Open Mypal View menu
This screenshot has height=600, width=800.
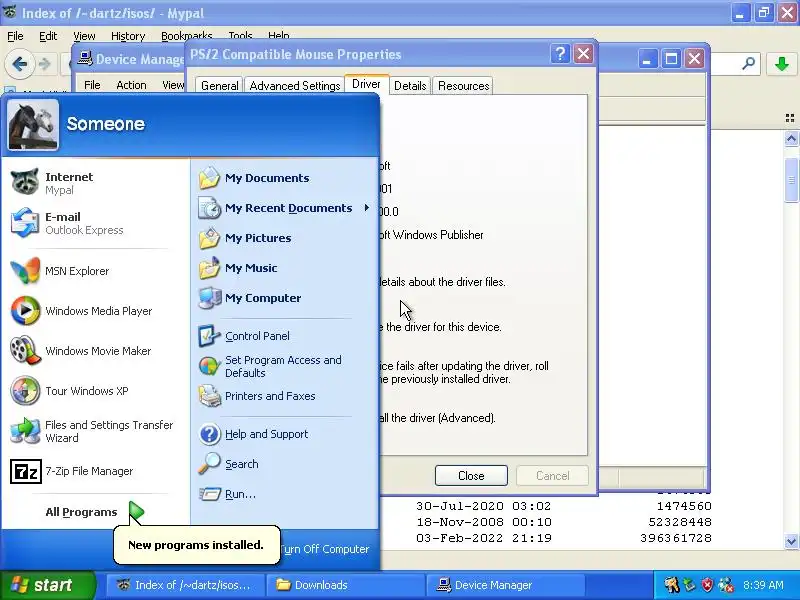[84, 36]
